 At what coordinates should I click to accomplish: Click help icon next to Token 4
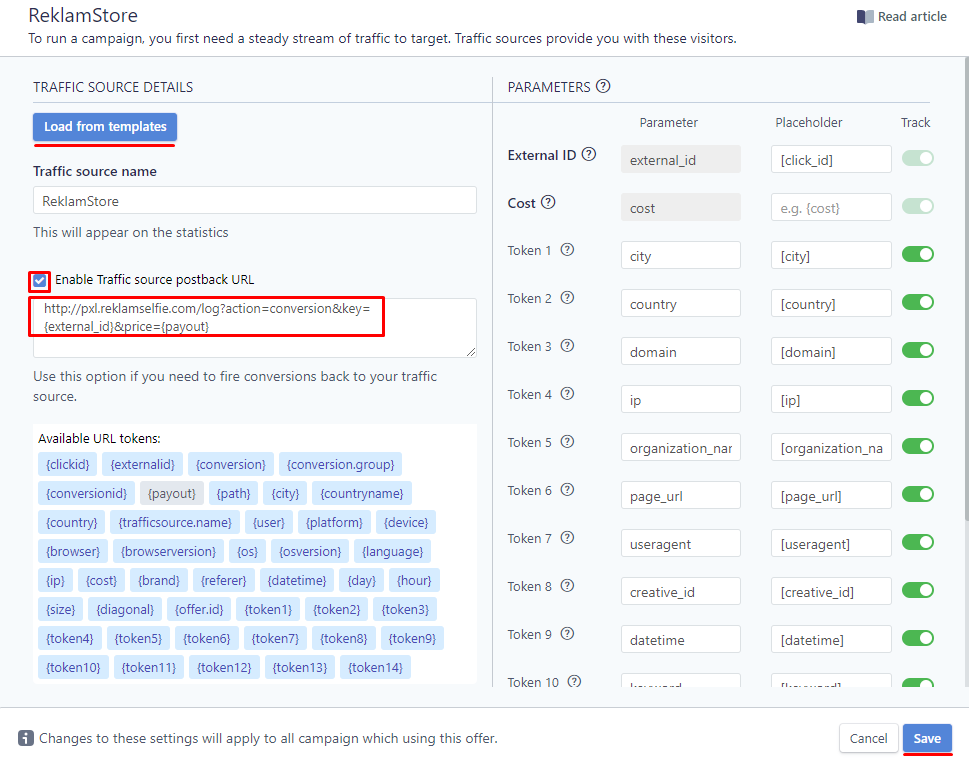click(x=567, y=394)
